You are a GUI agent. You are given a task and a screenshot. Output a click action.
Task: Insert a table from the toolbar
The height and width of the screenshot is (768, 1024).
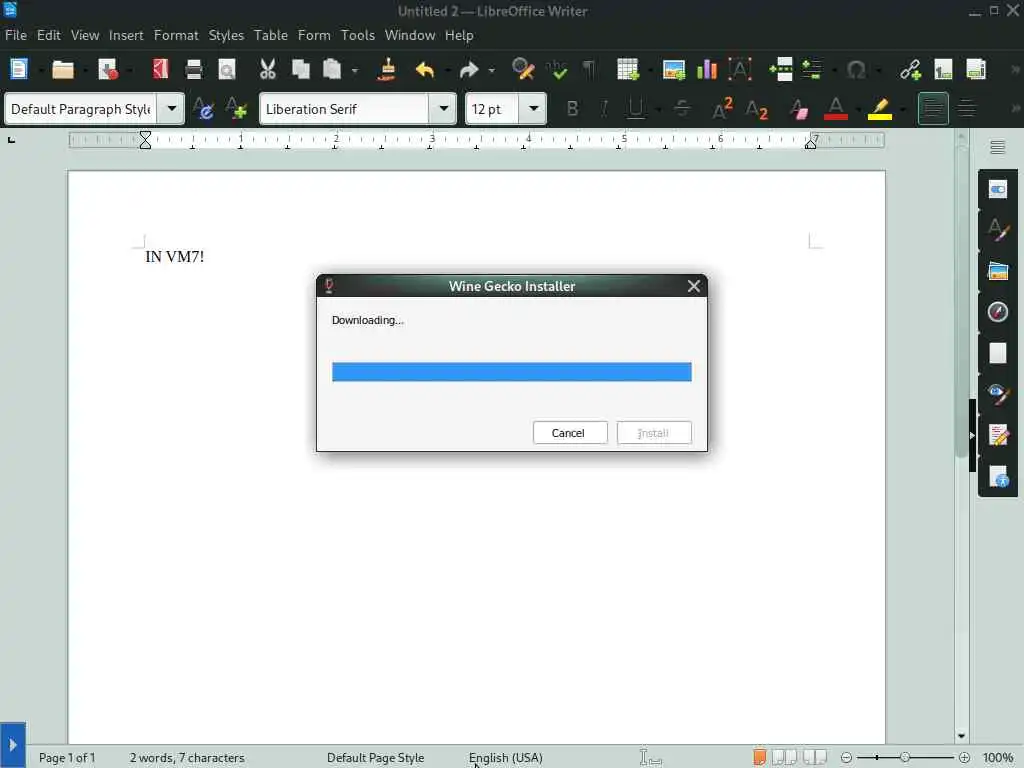628,69
